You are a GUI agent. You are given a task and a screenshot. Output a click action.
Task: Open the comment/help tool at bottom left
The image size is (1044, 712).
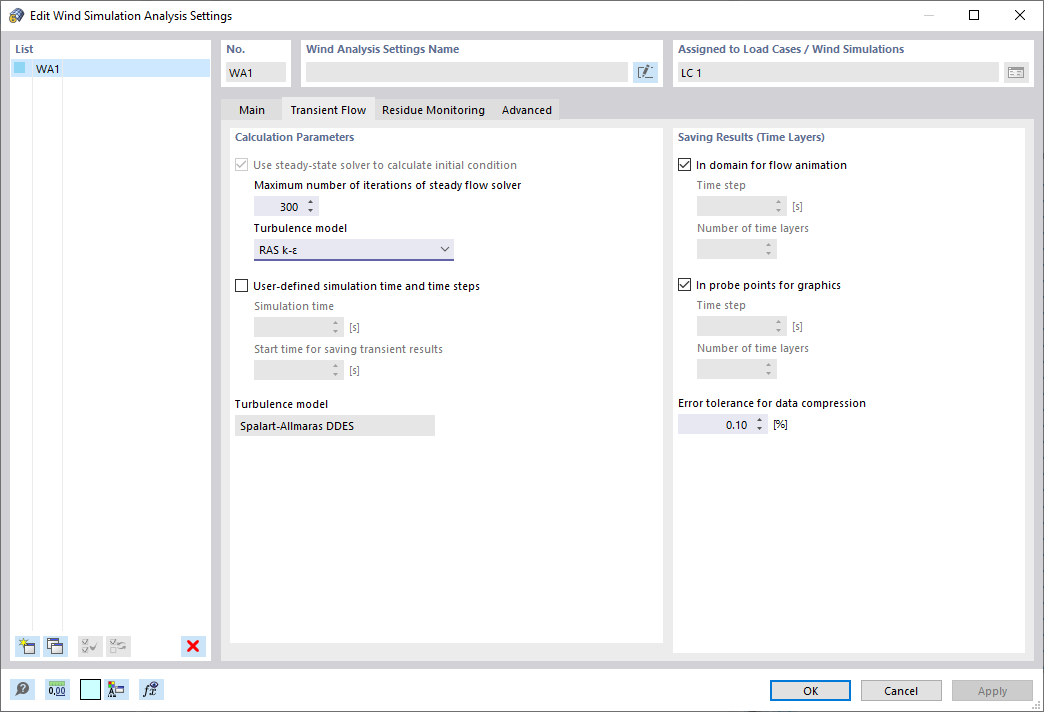click(x=21, y=689)
